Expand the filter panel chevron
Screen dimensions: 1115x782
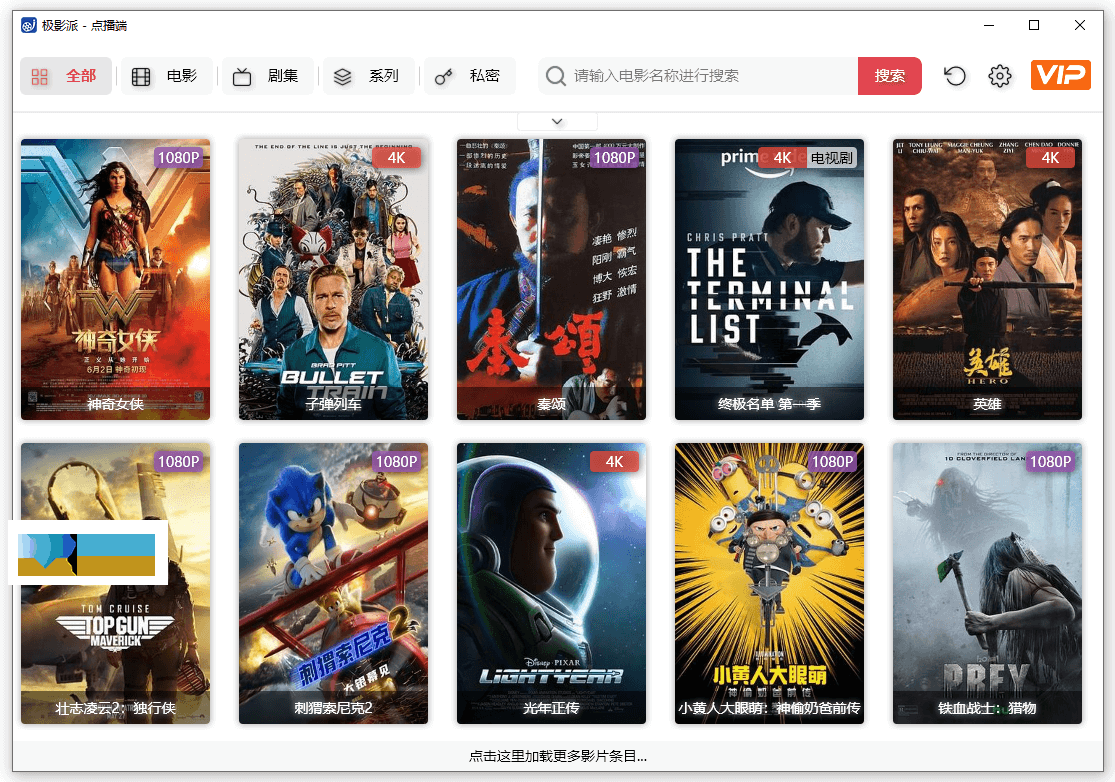pos(558,122)
